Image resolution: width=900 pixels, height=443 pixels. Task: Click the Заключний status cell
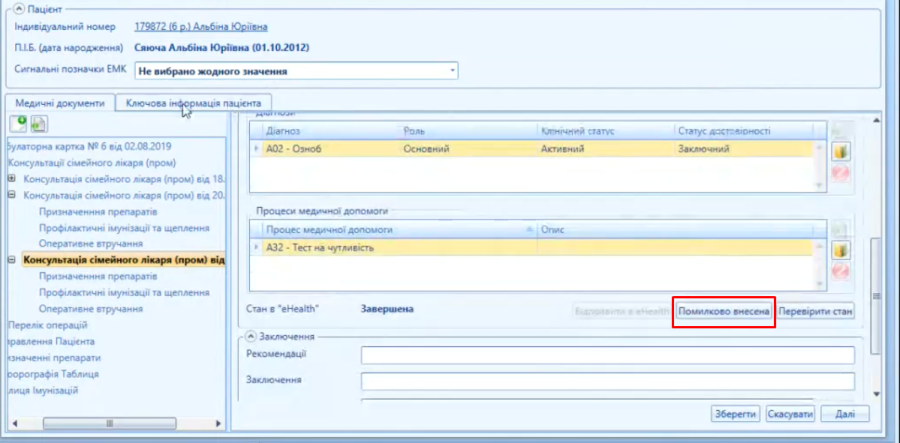pos(743,149)
